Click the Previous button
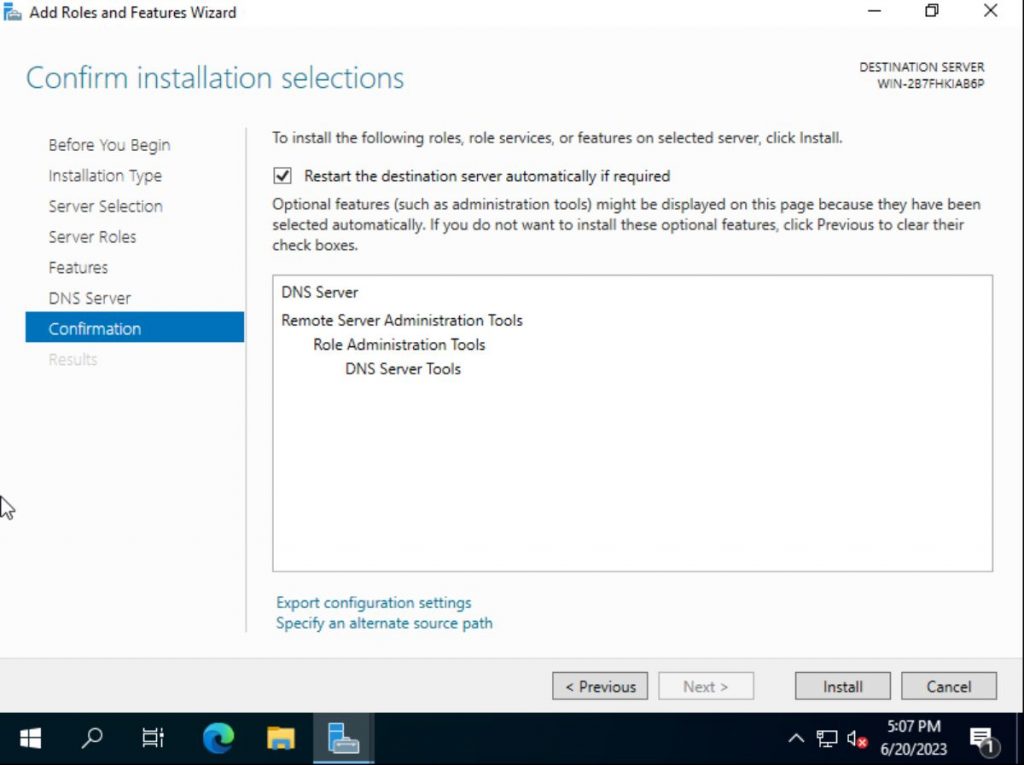Image resolution: width=1024 pixels, height=765 pixels. [x=600, y=686]
